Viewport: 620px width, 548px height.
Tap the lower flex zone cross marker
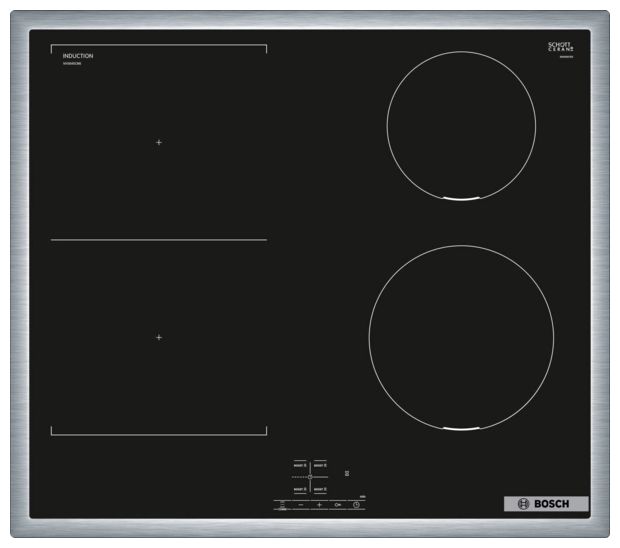click(x=159, y=337)
